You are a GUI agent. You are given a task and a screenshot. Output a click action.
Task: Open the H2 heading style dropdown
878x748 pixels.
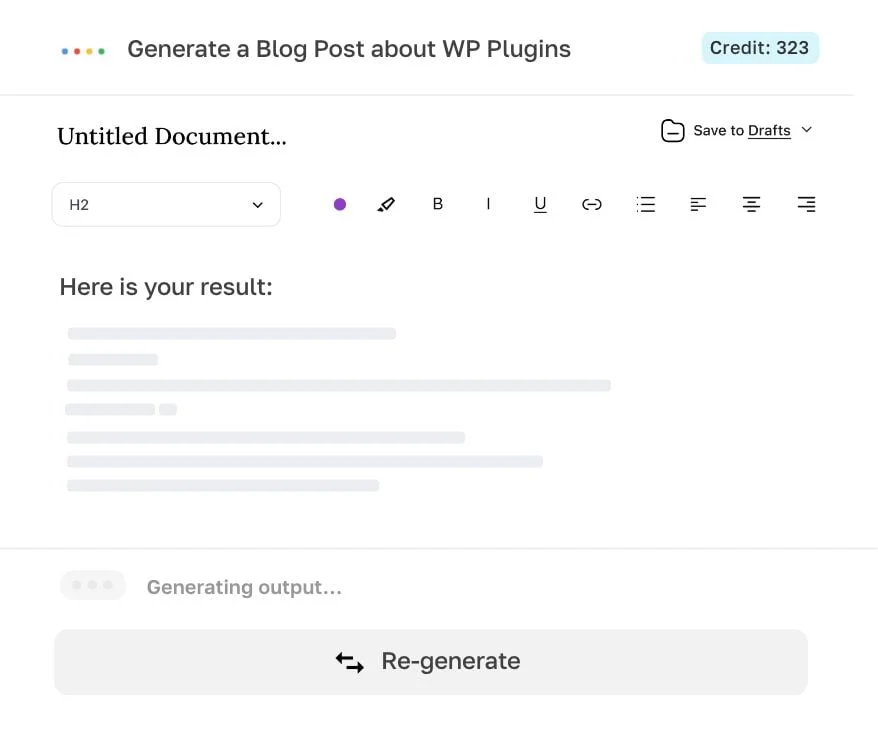coord(165,204)
